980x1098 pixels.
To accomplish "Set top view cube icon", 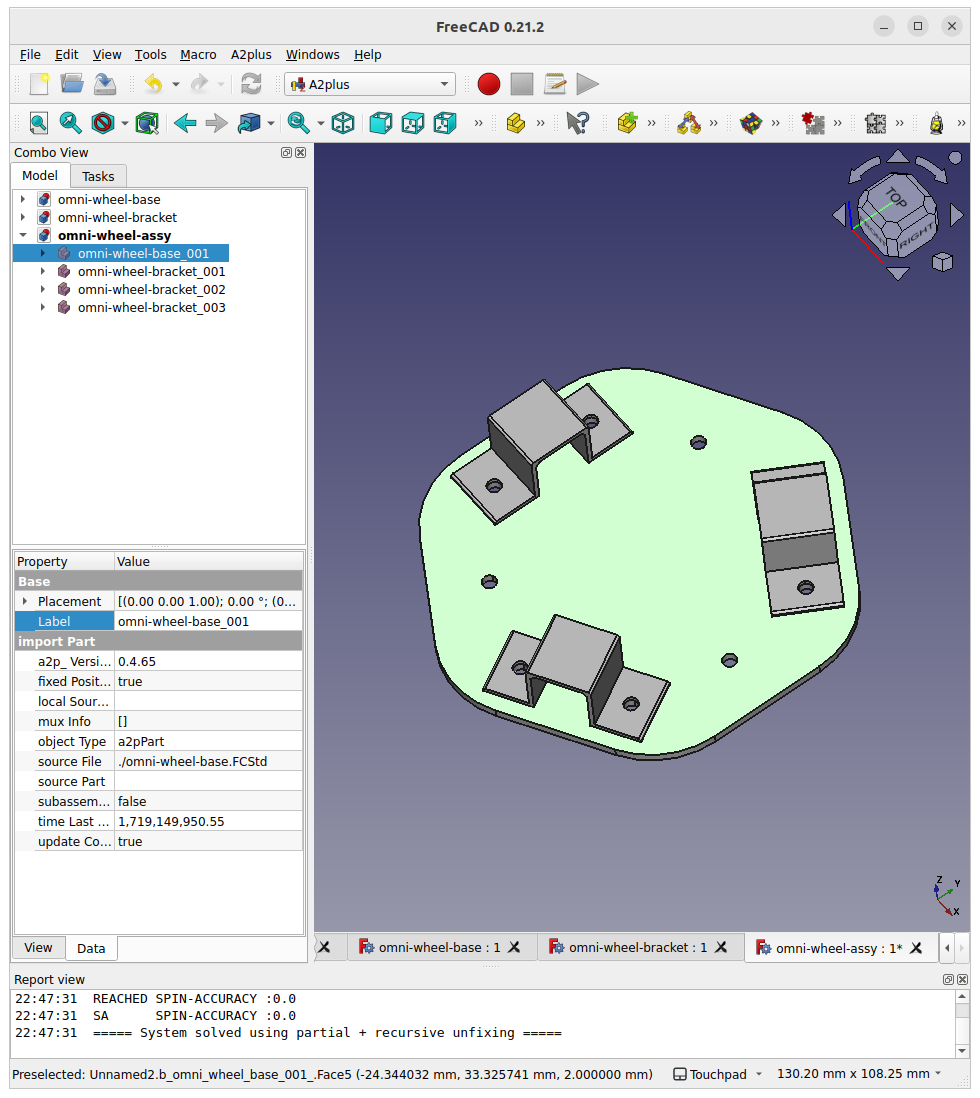I will [413, 123].
